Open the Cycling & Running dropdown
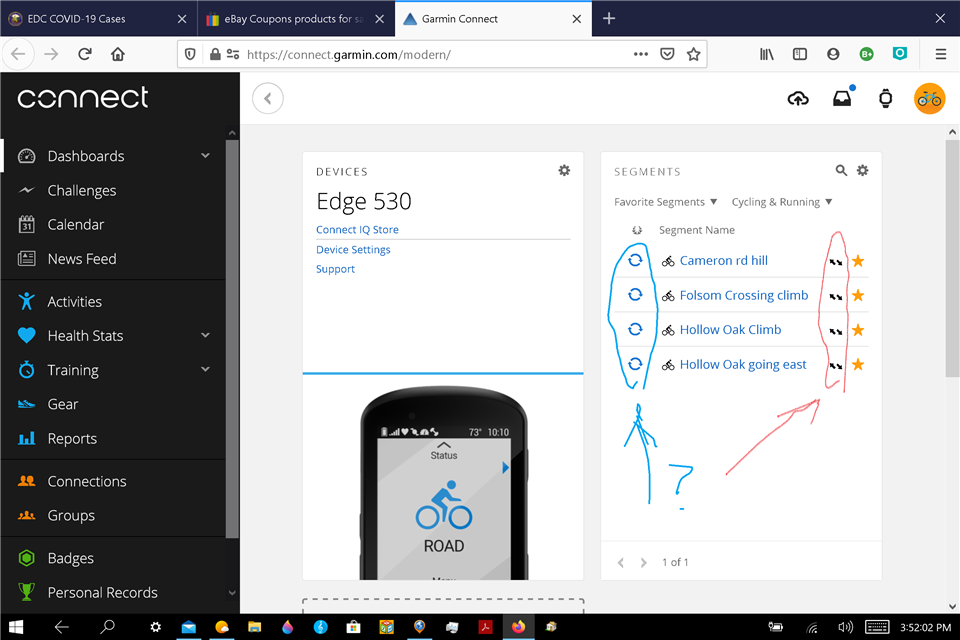The height and width of the screenshot is (640, 960). tap(782, 202)
